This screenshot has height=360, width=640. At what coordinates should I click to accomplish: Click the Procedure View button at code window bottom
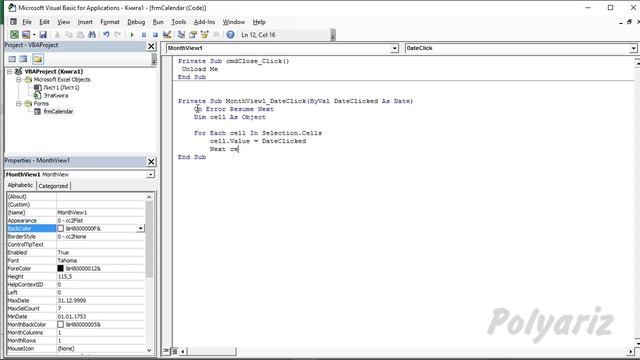[166, 351]
